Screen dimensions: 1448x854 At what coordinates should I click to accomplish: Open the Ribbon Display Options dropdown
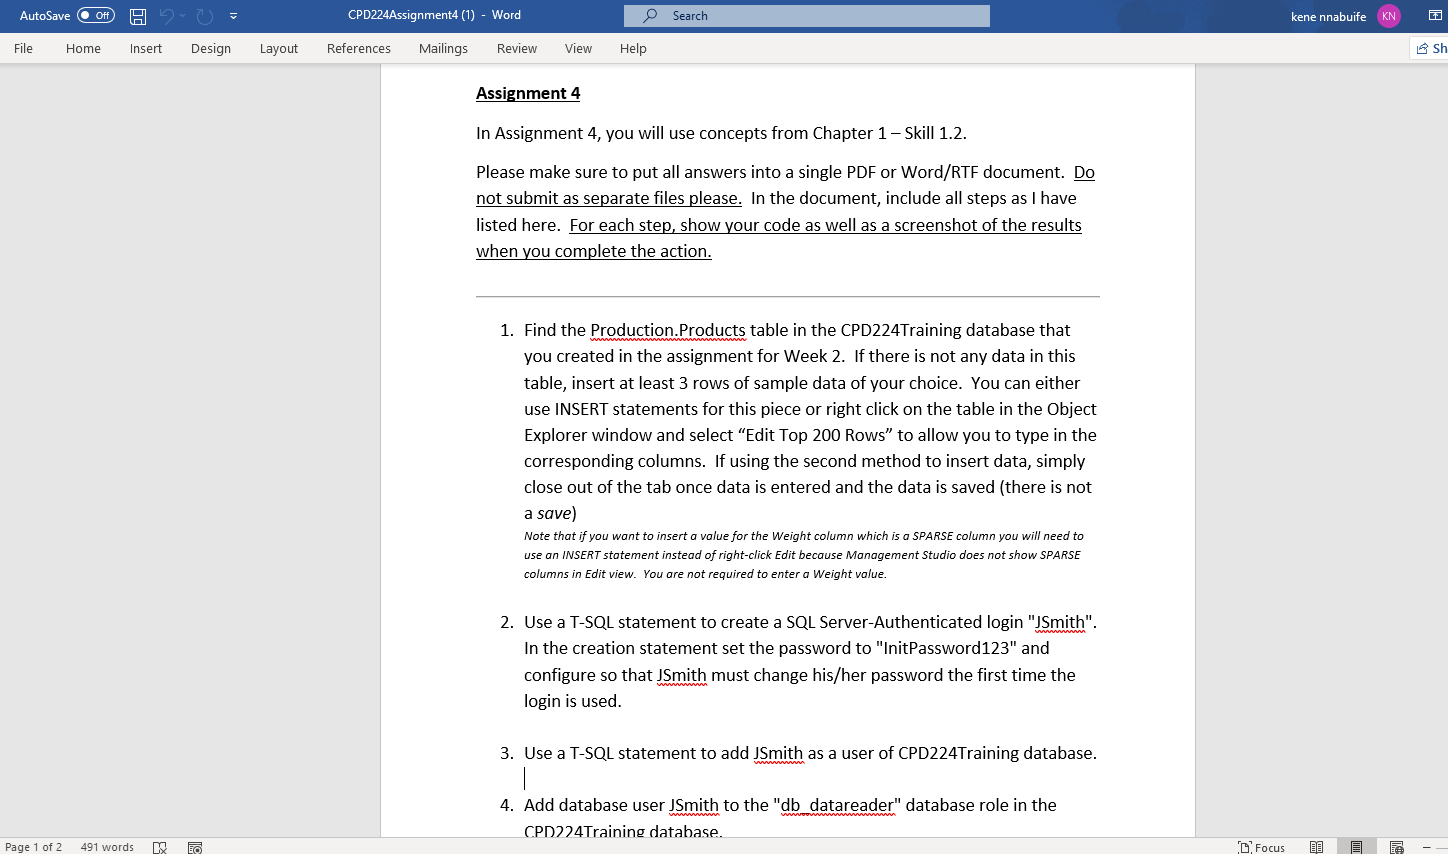pos(1437,15)
